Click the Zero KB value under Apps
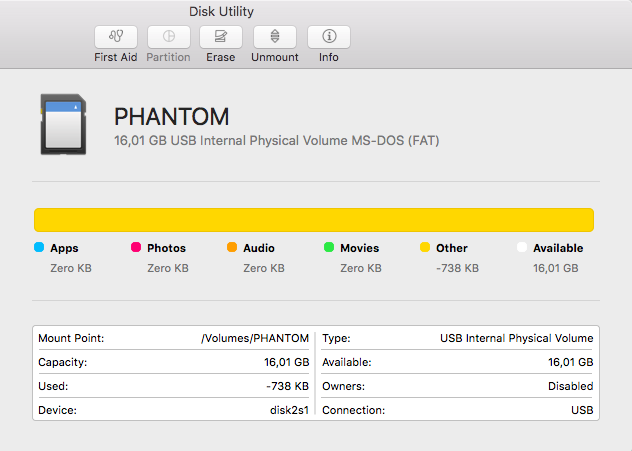 (x=71, y=268)
